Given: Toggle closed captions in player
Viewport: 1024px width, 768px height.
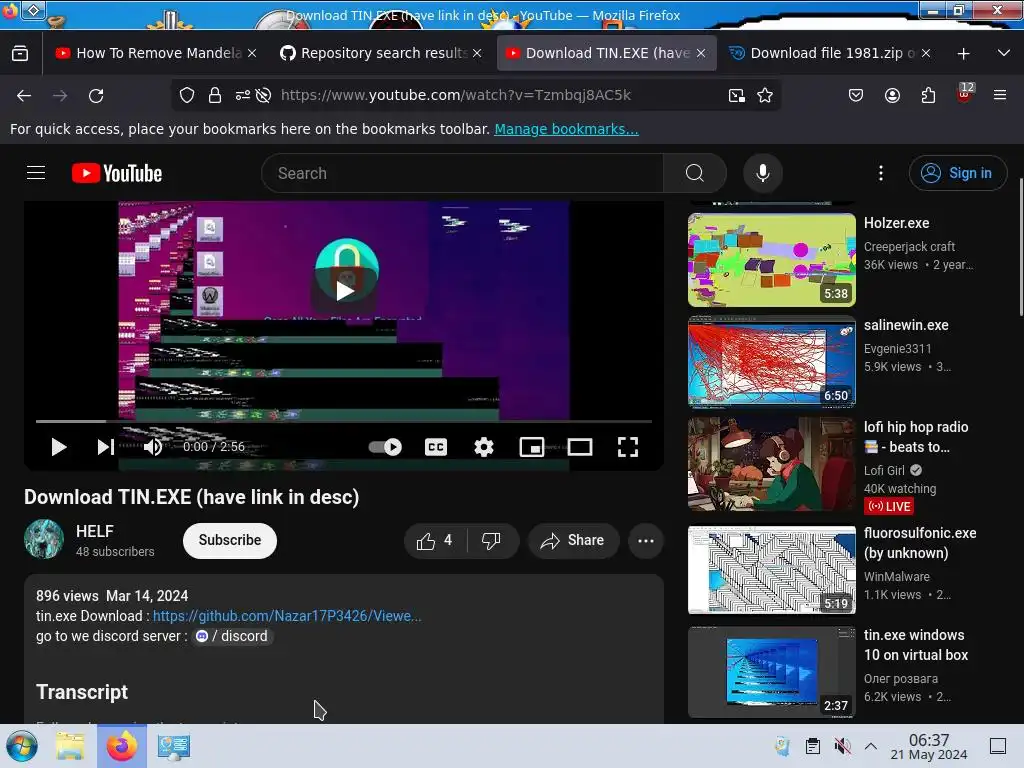Looking at the screenshot, I should [436, 447].
